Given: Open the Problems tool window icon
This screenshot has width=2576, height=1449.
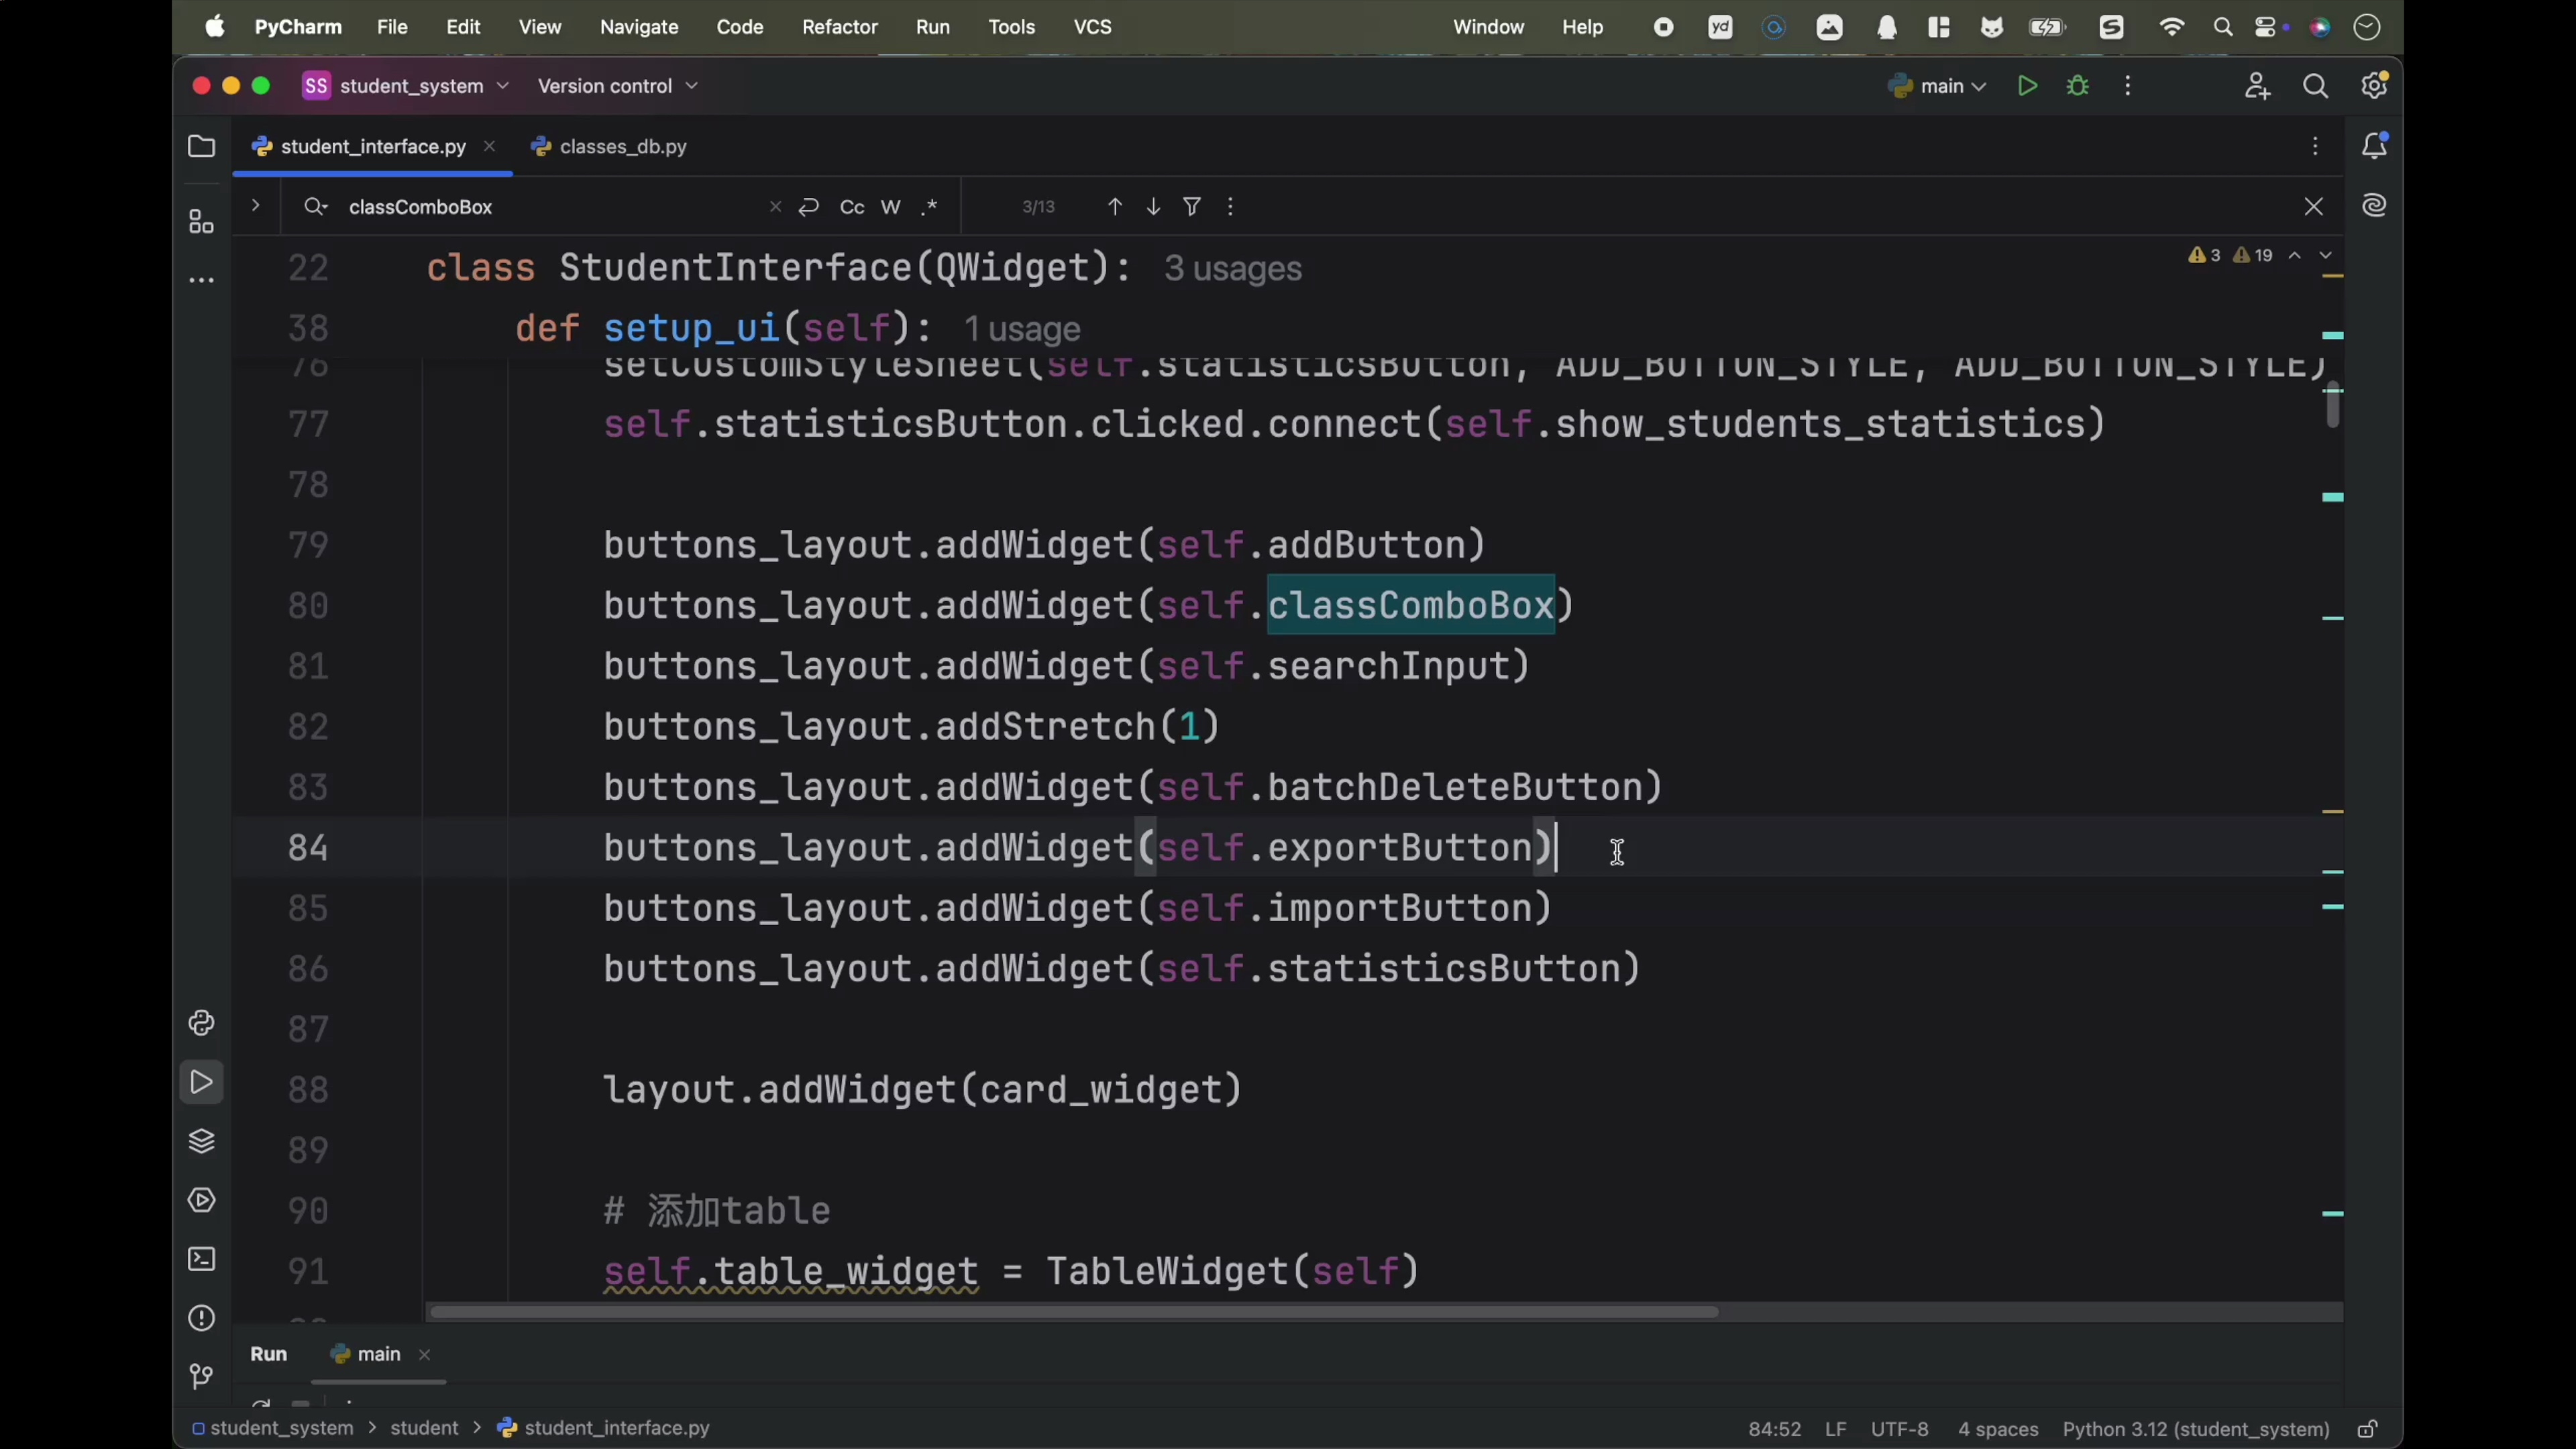Looking at the screenshot, I should (201, 1318).
